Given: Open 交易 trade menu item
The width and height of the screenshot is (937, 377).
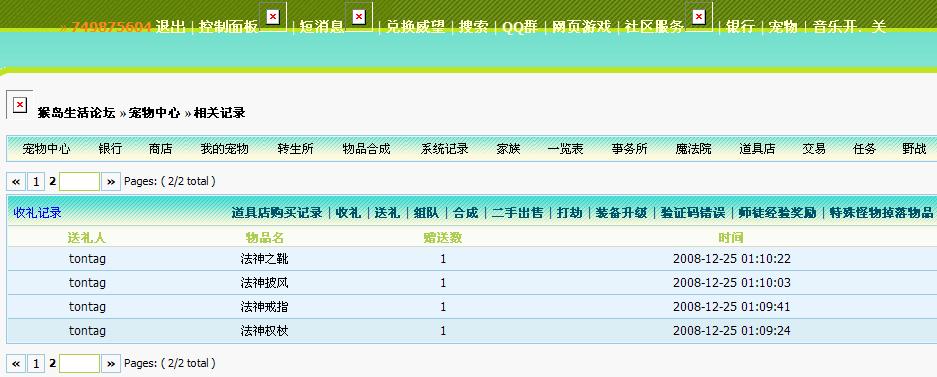Looking at the screenshot, I should pyautogui.click(x=814, y=149).
